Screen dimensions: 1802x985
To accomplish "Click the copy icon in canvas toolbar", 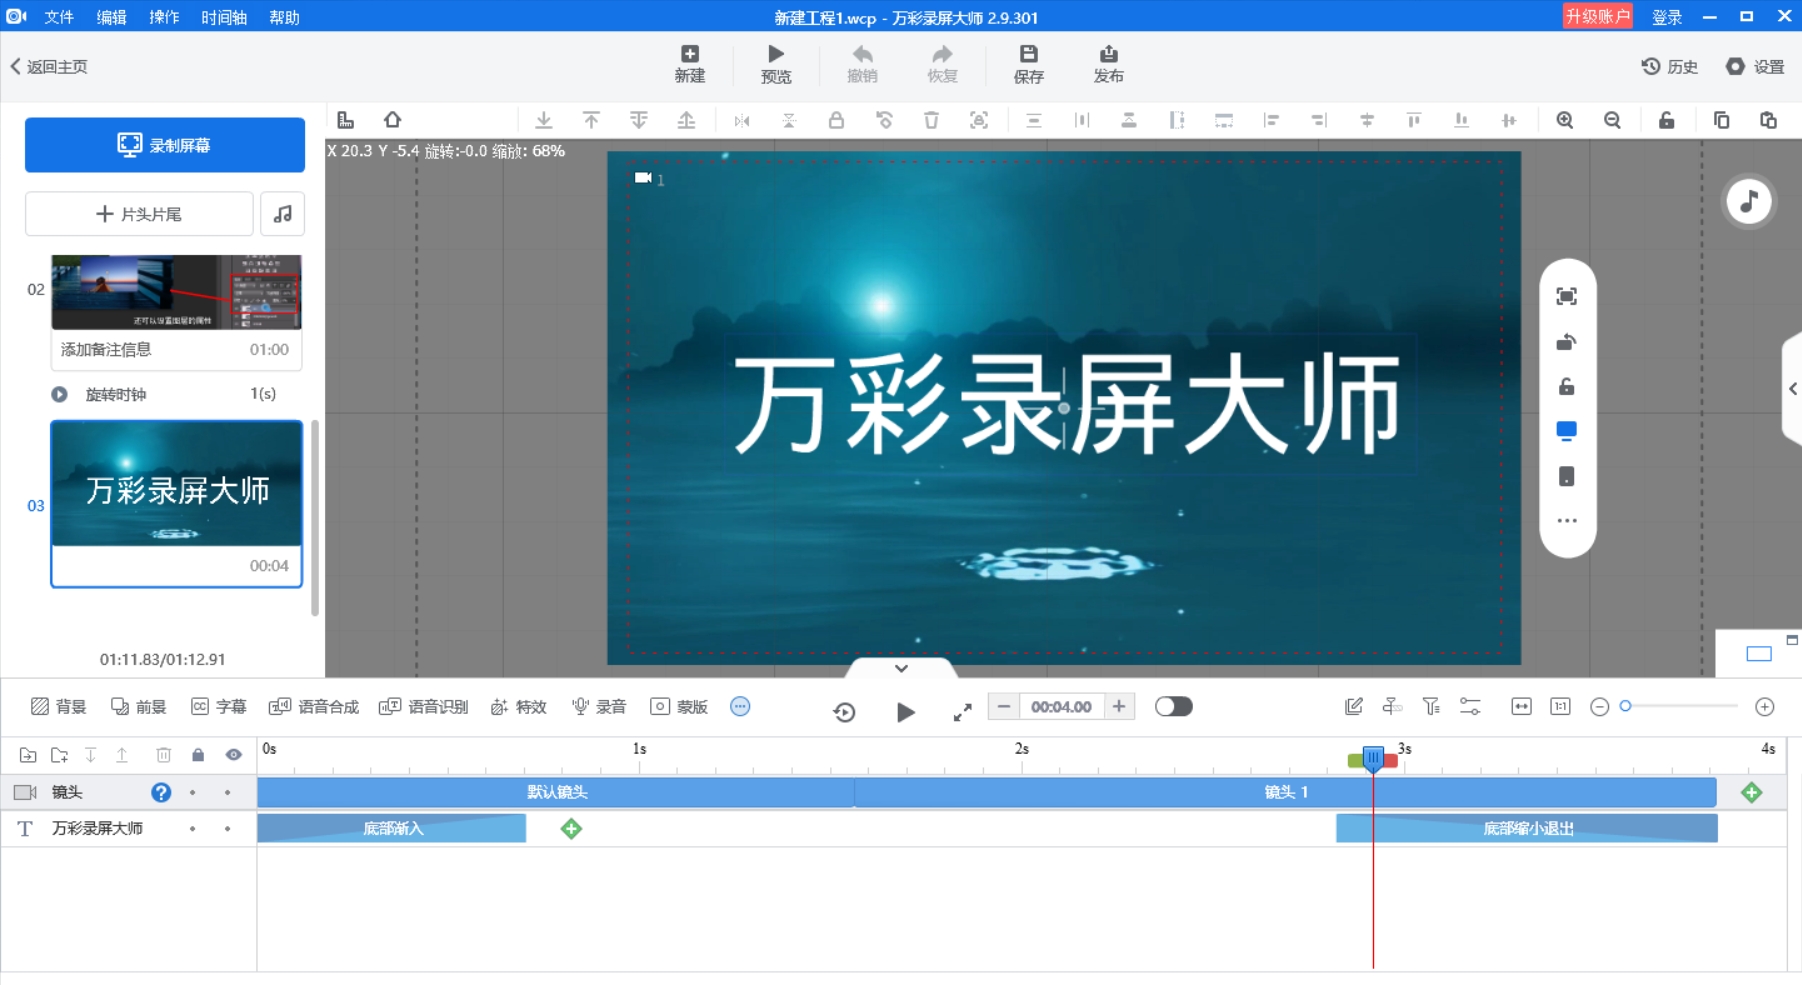I will [x=1721, y=120].
